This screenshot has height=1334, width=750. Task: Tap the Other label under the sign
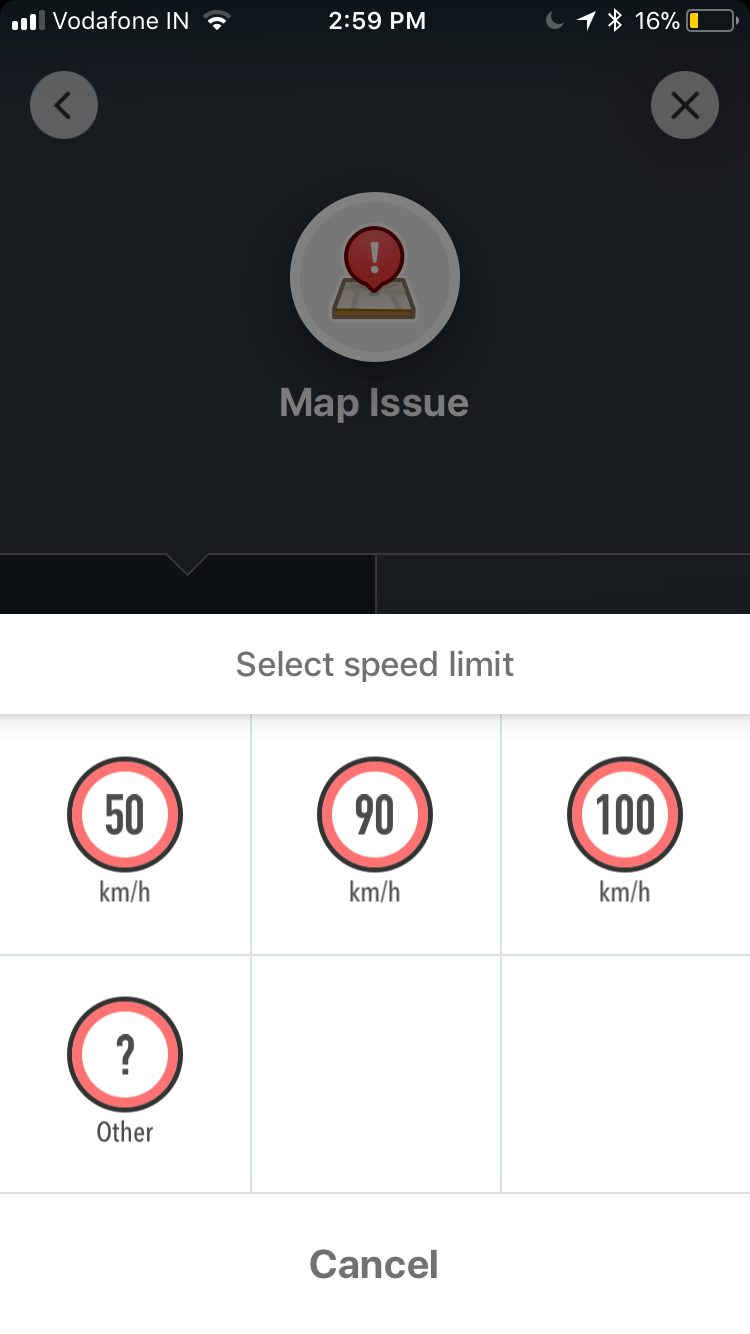125,1132
